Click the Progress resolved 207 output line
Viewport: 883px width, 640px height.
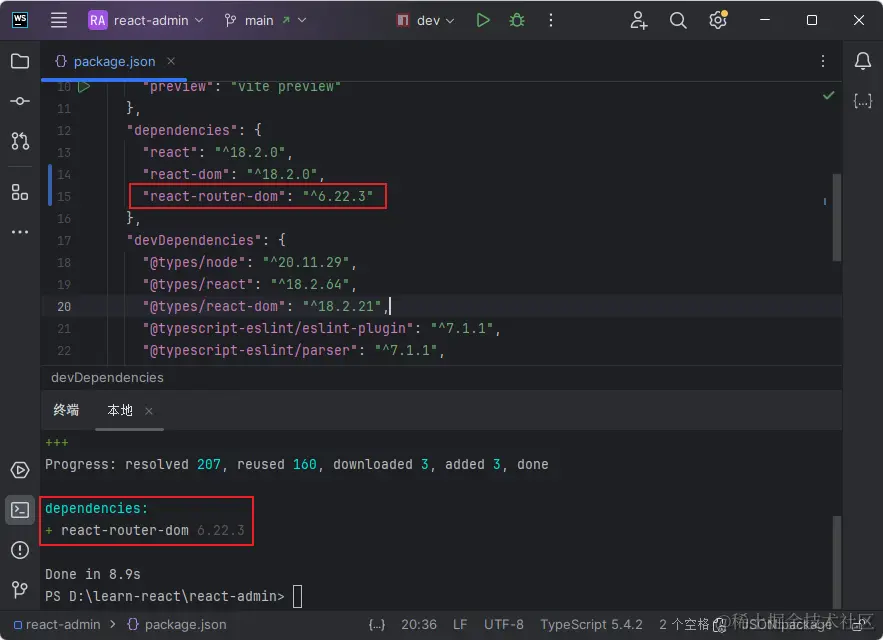(x=297, y=464)
